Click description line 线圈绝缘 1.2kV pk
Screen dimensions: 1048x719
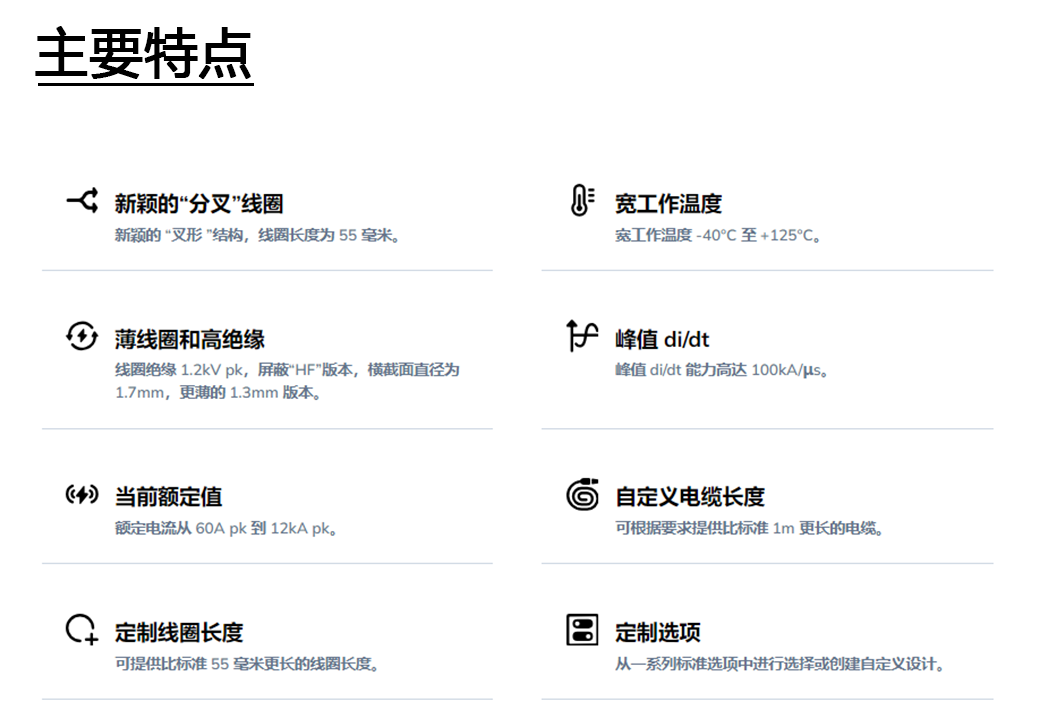tap(287, 370)
